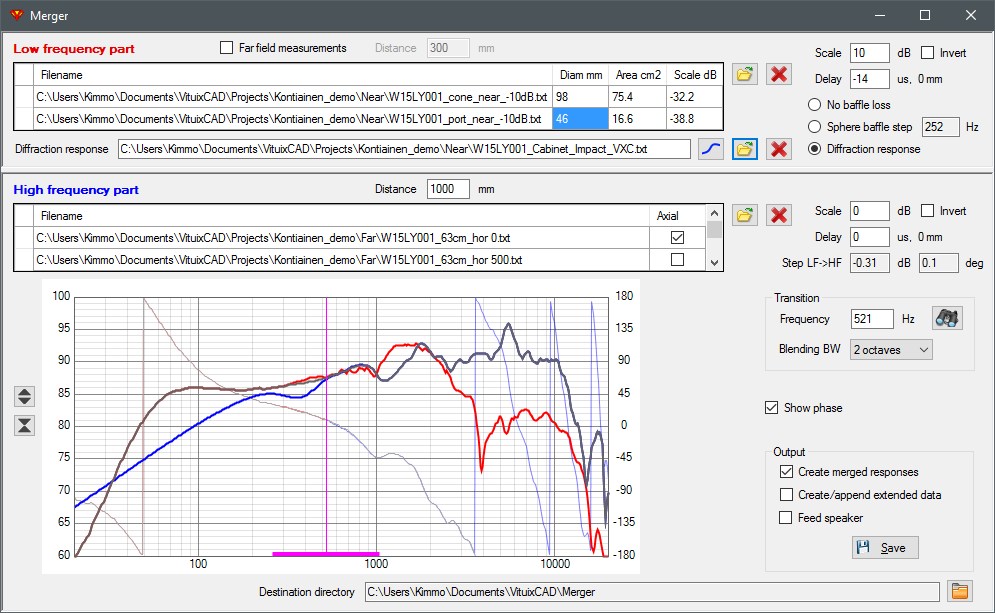The width and height of the screenshot is (995, 613).
Task: Save the merged responses
Action: pyautogui.click(x=885, y=548)
